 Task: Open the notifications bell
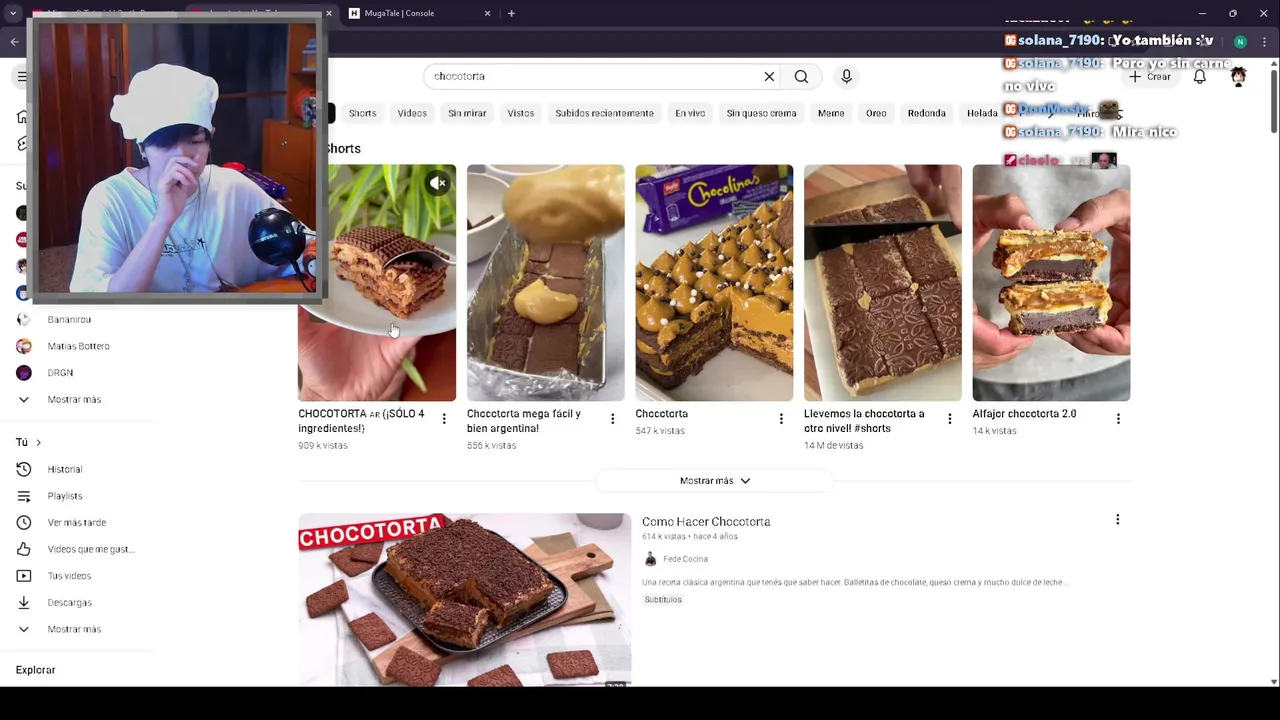(x=1199, y=76)
